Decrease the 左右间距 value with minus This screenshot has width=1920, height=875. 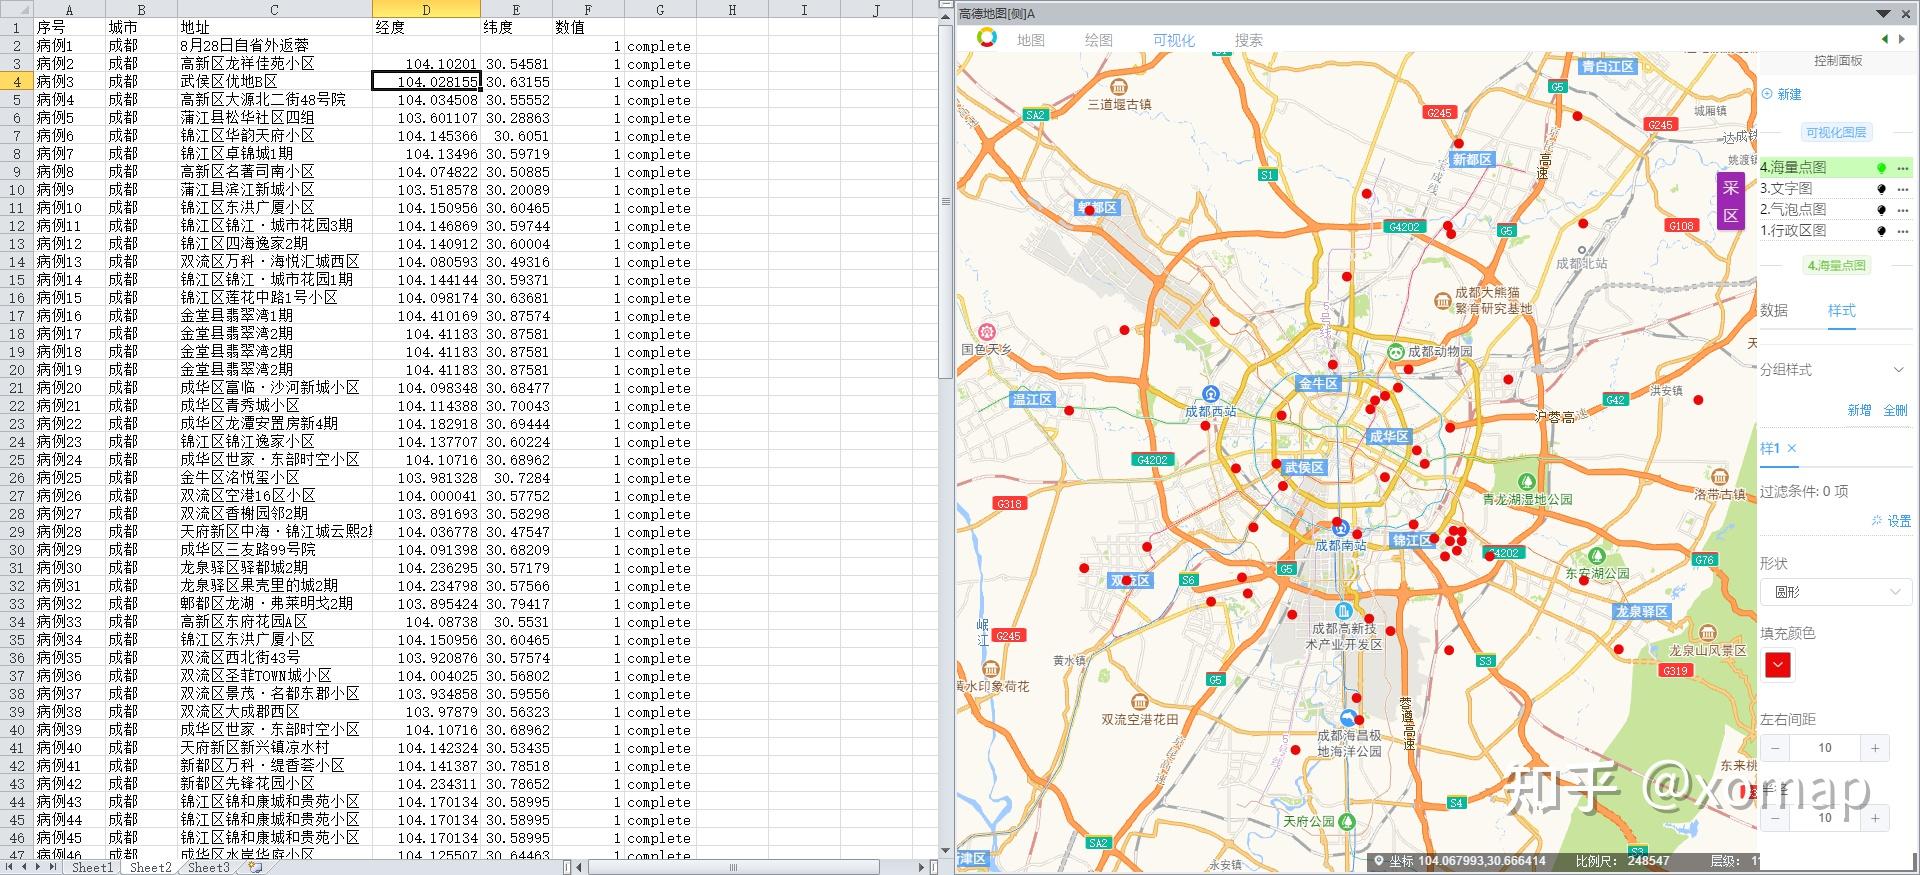click(x=1775, y=748)
